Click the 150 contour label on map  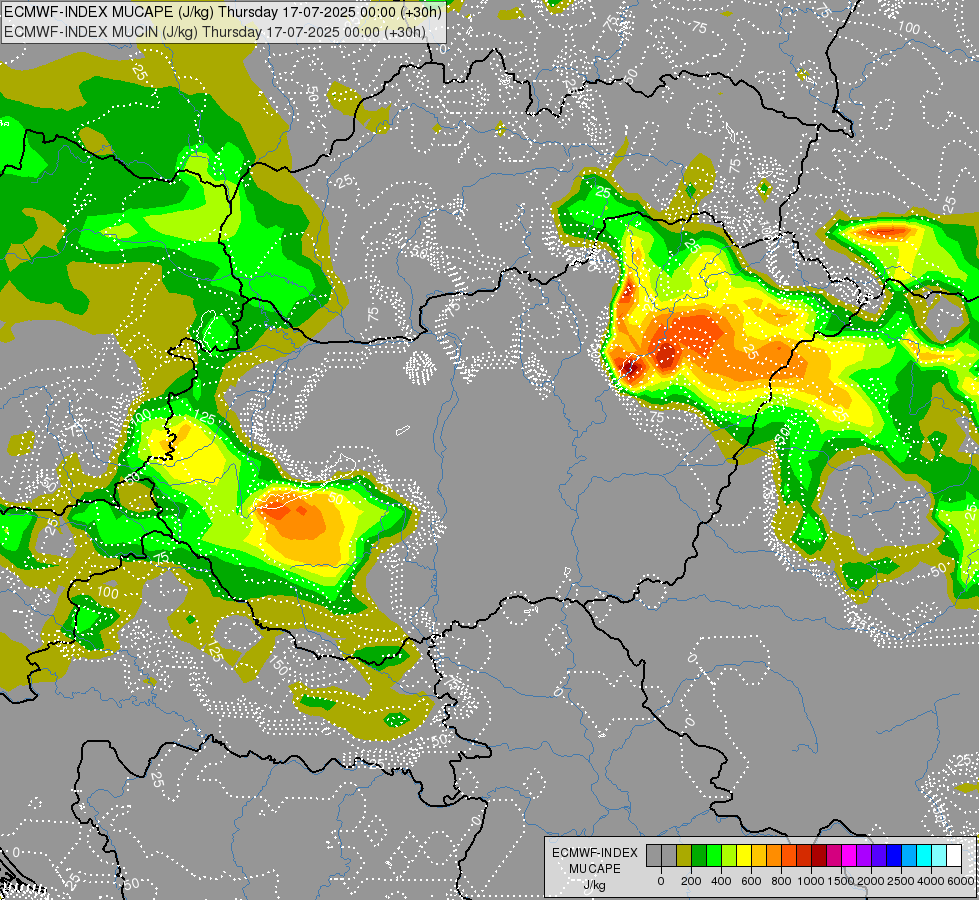coord(279,666)
